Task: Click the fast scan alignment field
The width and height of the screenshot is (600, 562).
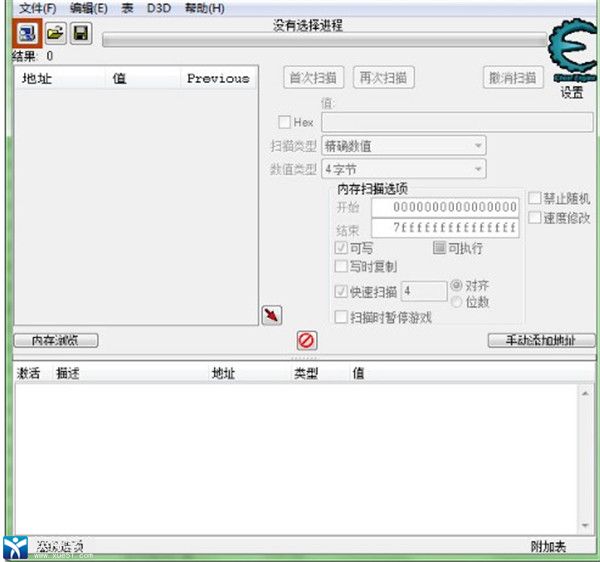Action: pyautogui.click(x=424, y=292)
